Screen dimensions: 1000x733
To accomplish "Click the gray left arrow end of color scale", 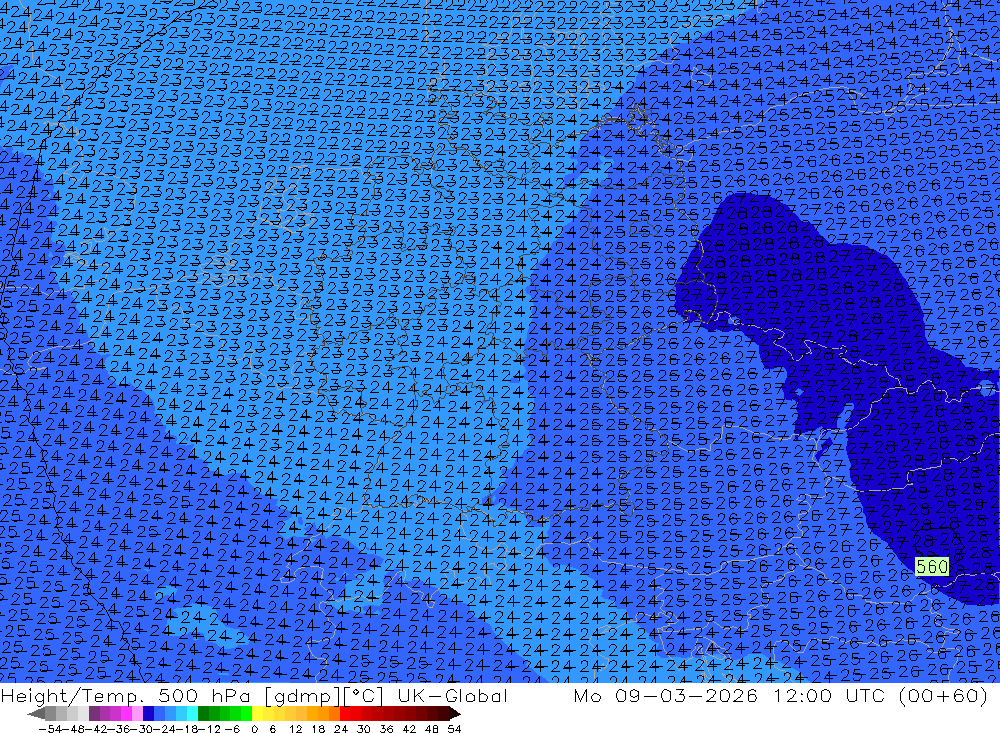I will [x=36, y=714].
